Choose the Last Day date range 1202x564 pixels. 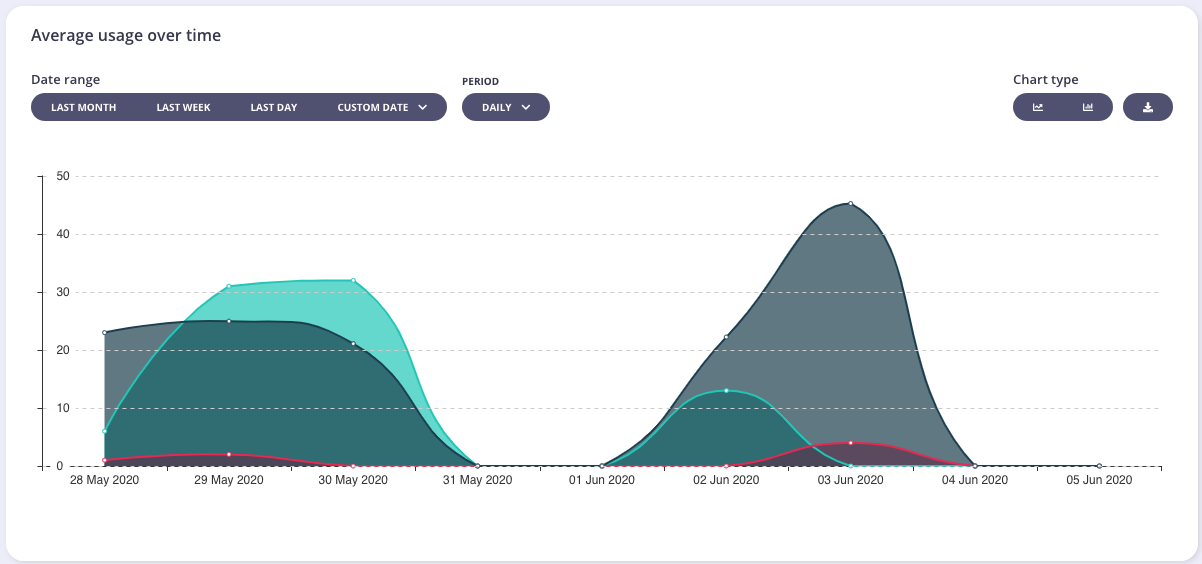point(273,107)
